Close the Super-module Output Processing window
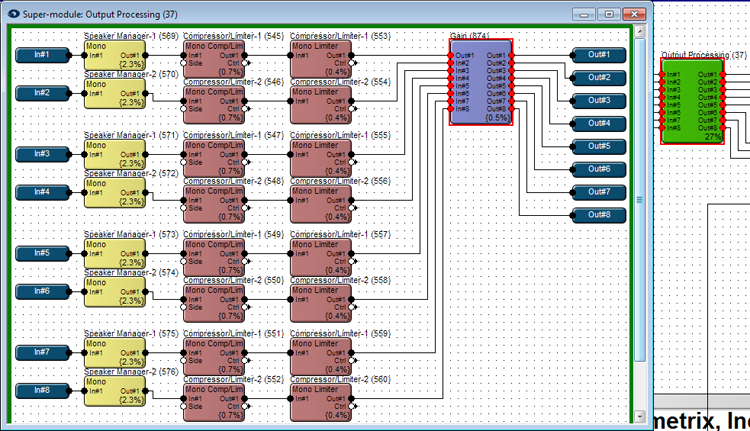This screenshot has width=750, height=431. pyautogui.click(x=634, y=14)
